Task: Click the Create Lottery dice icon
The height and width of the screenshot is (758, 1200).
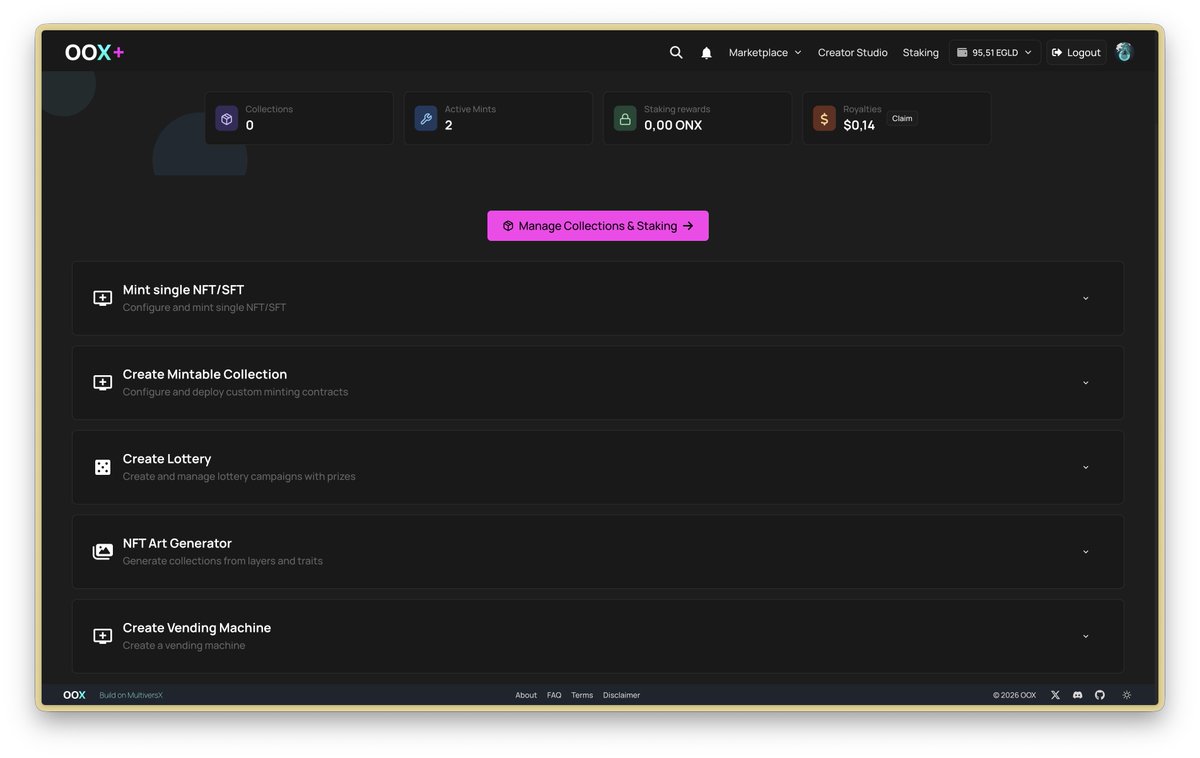Action: [102, 467]
